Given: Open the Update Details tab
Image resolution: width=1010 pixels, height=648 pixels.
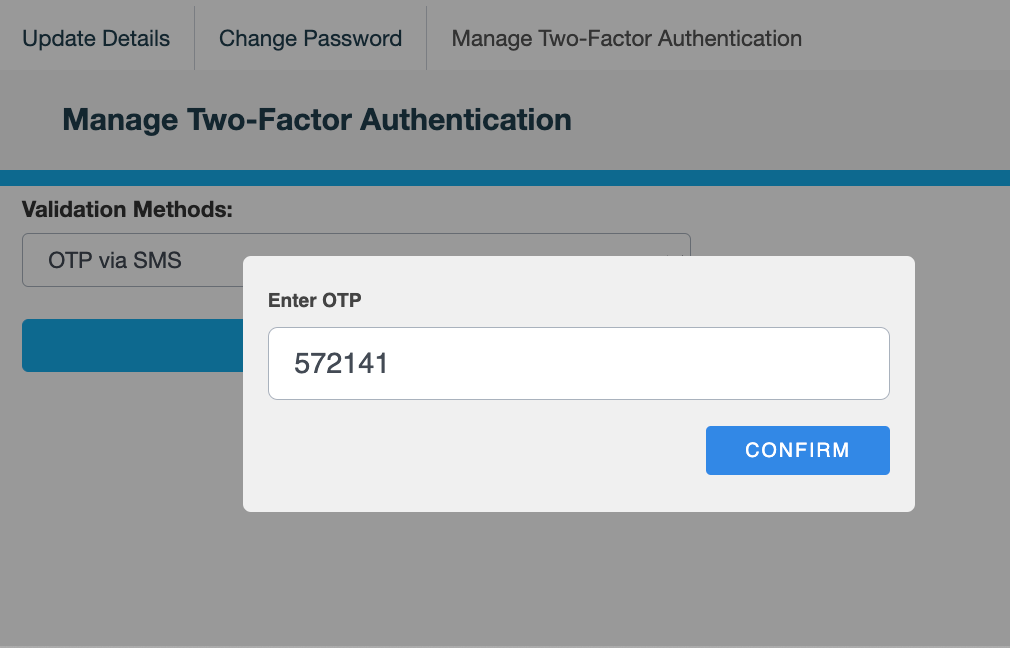Looking at the screenshot, I should pyautogui.click(x=96, y=39).
